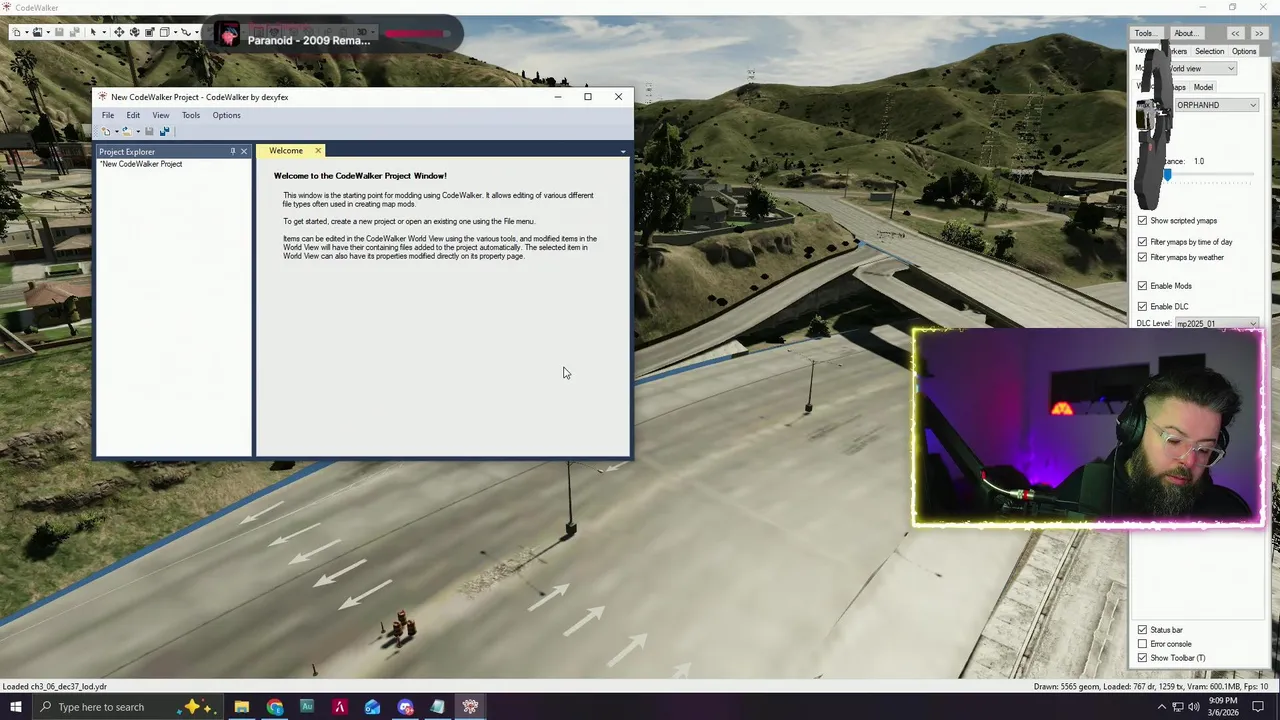Screen dimensions: 1280x720
Task: Click the Open file icon in main toolbar
Action: (37, 32)
